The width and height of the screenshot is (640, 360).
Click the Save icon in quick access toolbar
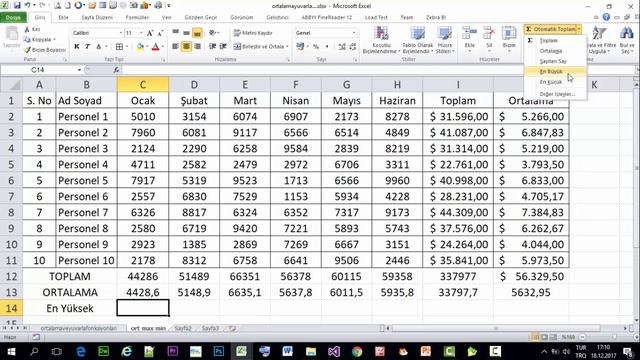(x=17, y=6)
